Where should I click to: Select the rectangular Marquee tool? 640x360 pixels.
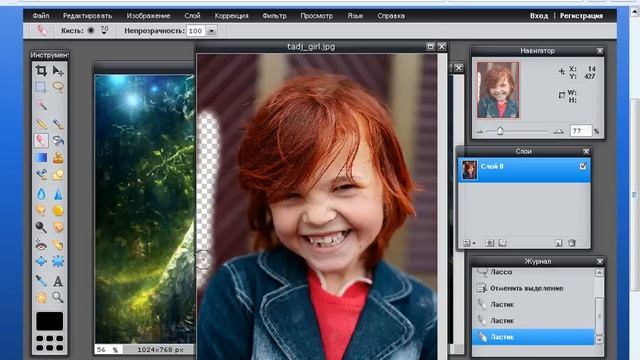41,87
